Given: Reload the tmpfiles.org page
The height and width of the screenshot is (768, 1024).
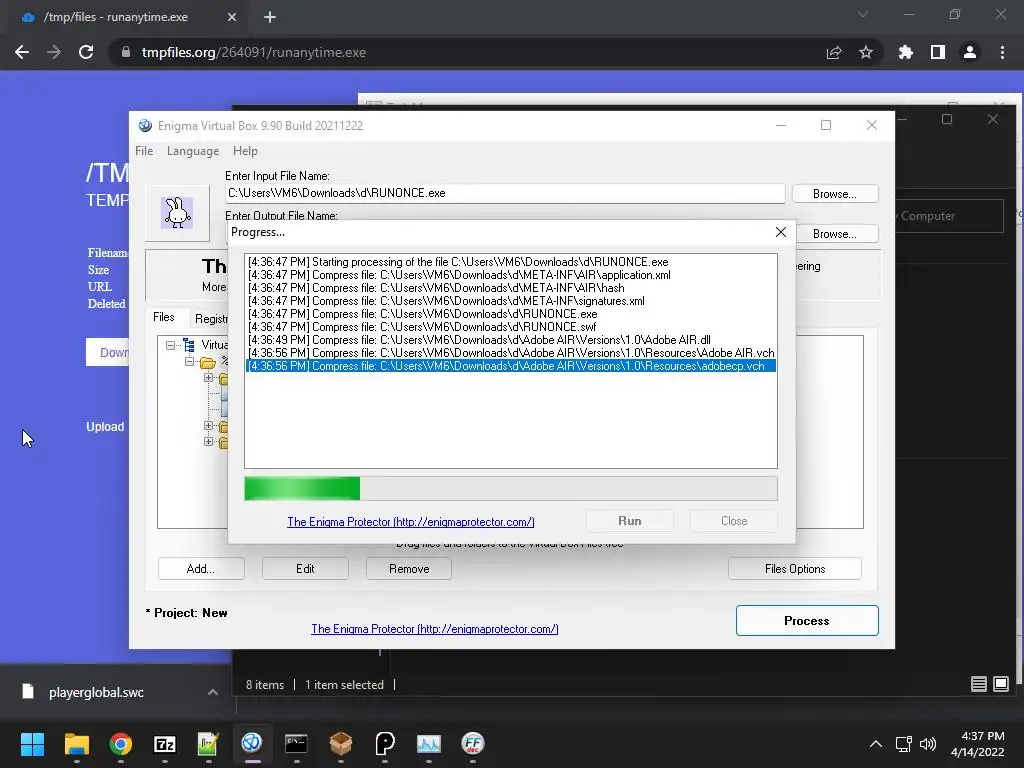Looking at the screenshot, I should tap(86, 52).
